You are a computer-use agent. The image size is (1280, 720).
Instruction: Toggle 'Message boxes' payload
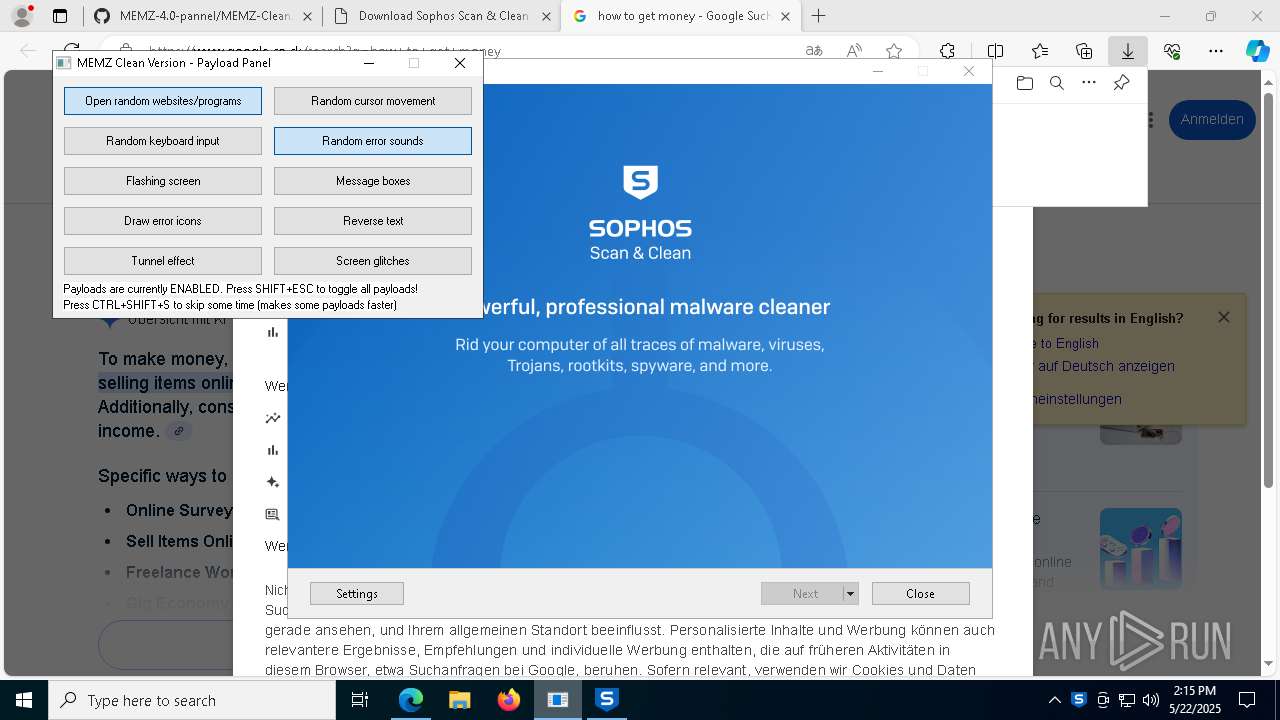click(373, 181)
